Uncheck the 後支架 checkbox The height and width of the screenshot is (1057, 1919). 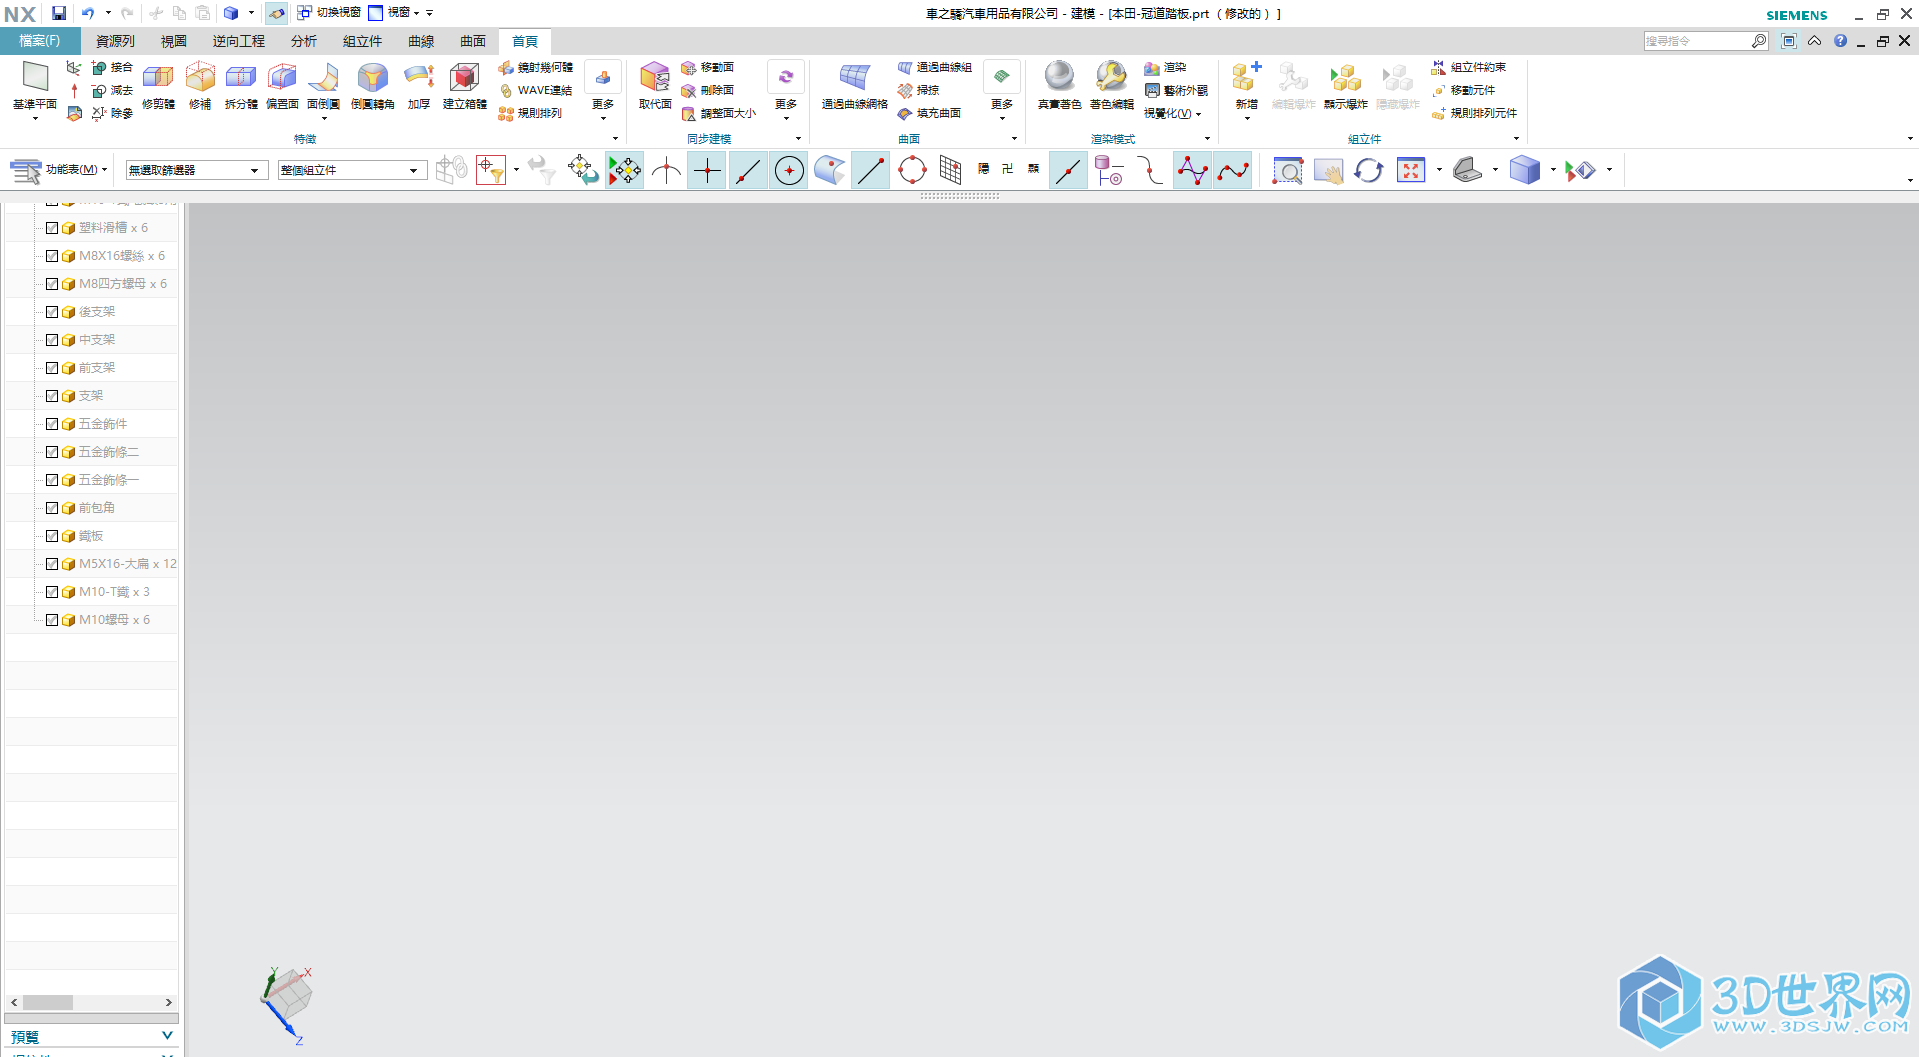(x=52, y=312)
